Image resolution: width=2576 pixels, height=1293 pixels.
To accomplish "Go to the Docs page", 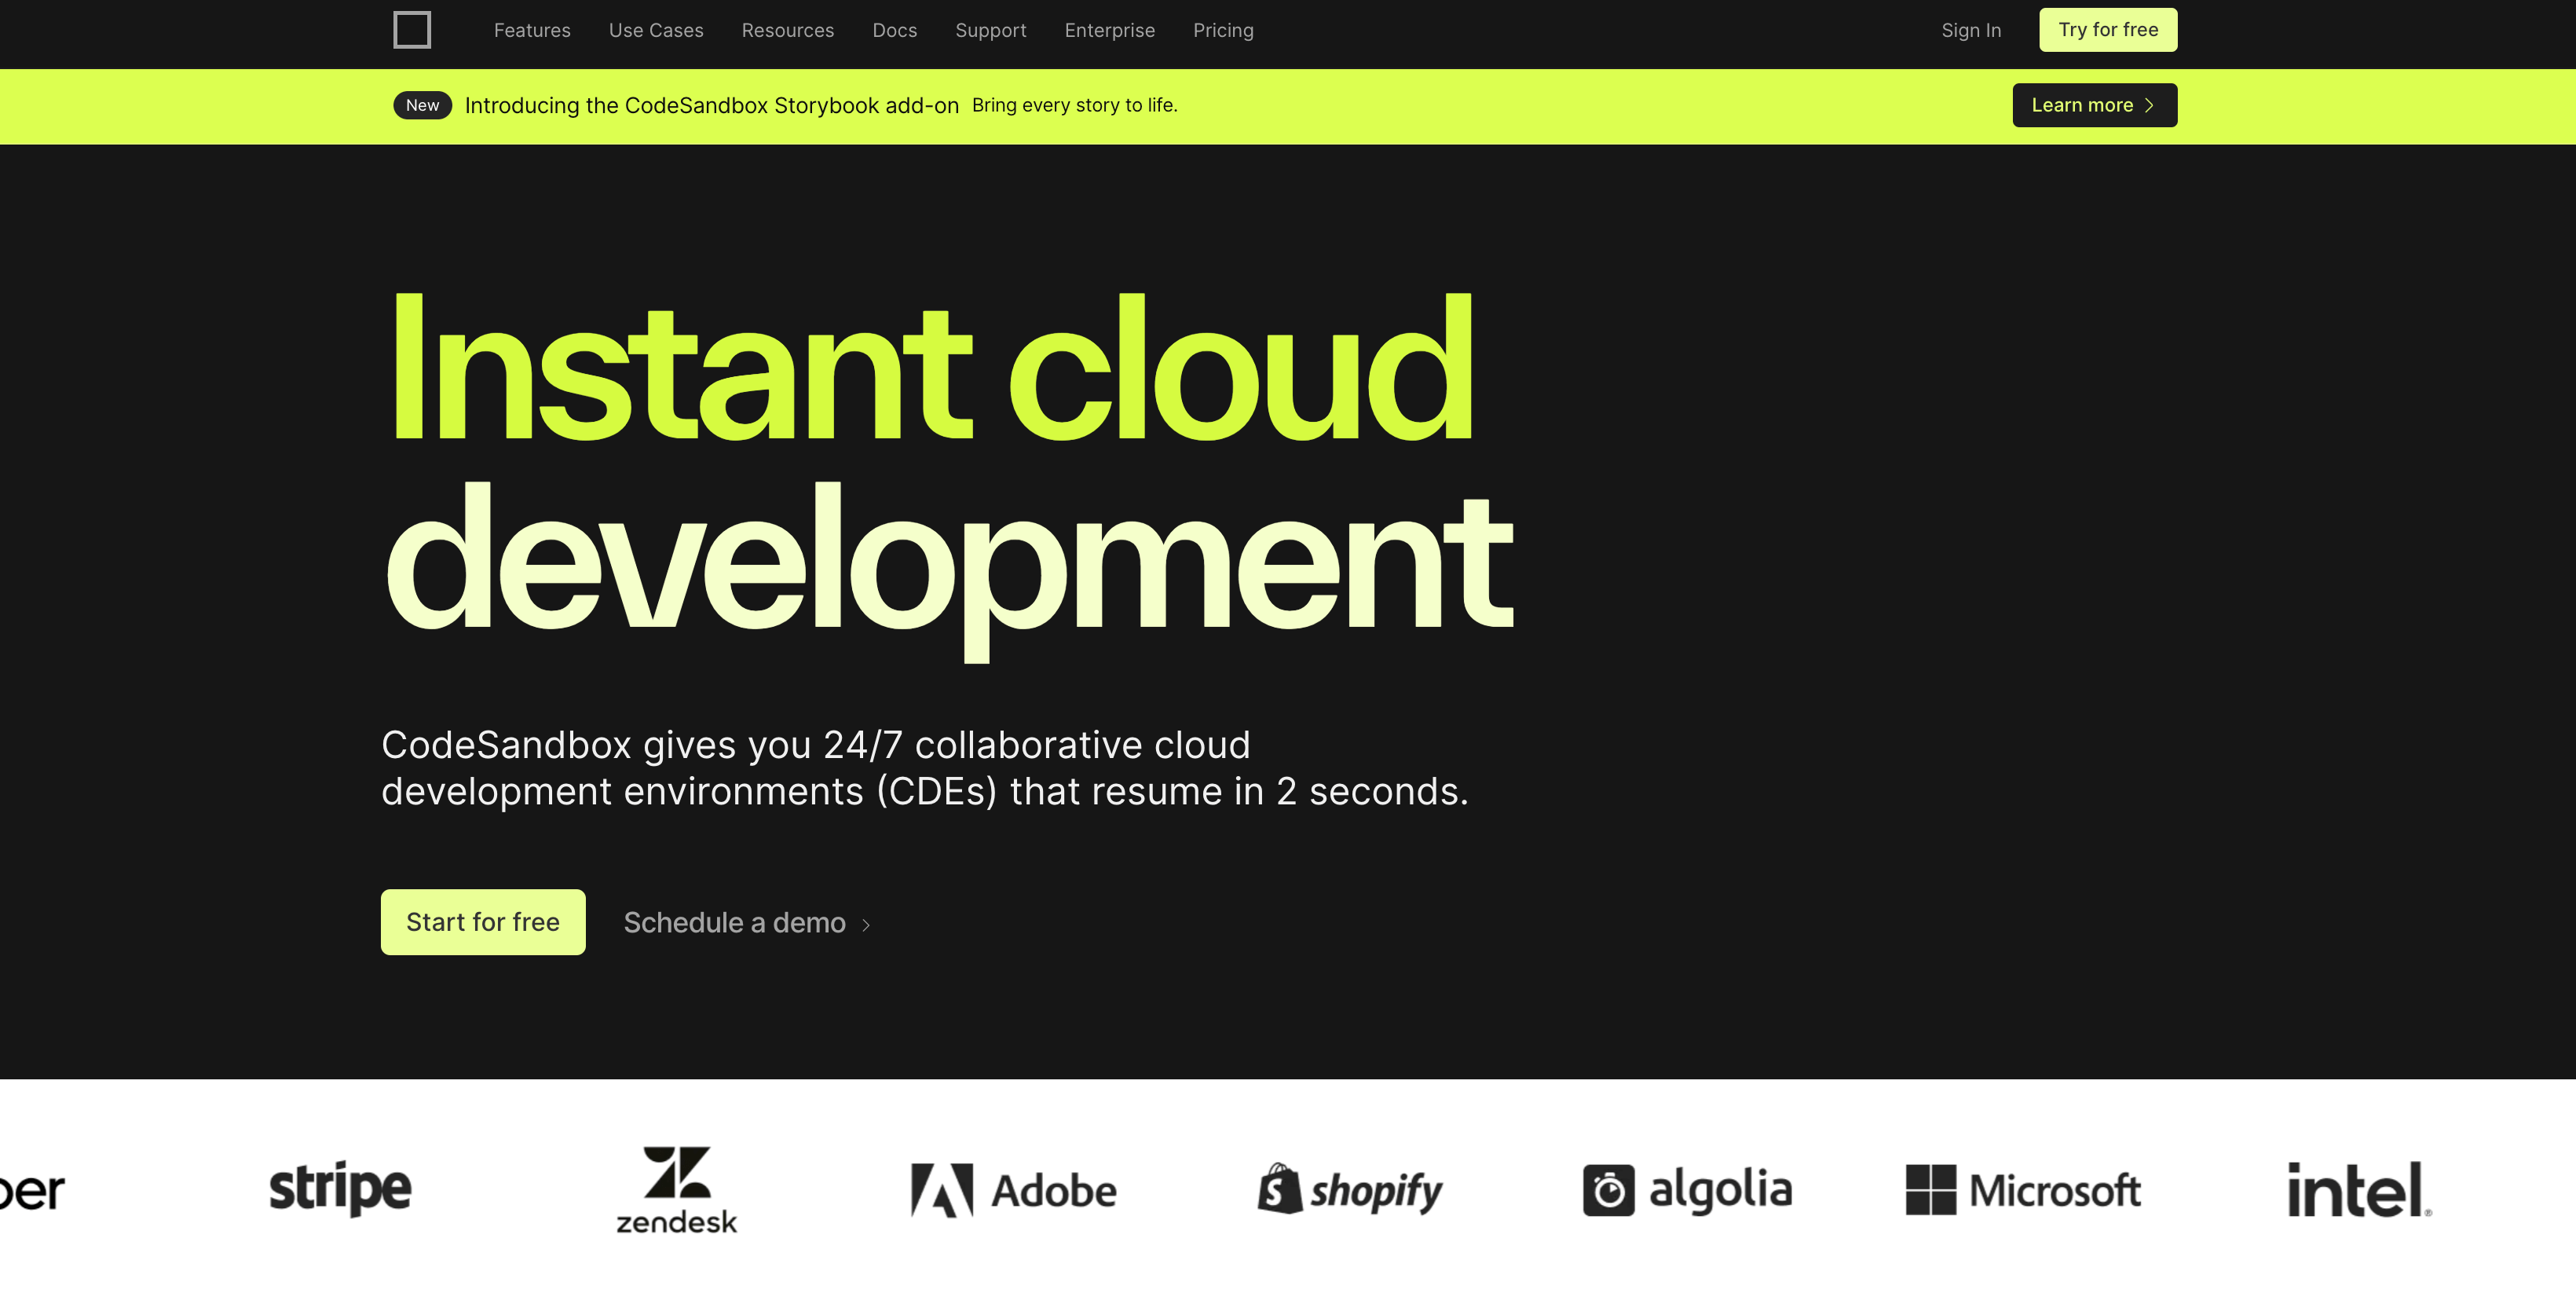I will pyautogui.click(x=895, y=30).
